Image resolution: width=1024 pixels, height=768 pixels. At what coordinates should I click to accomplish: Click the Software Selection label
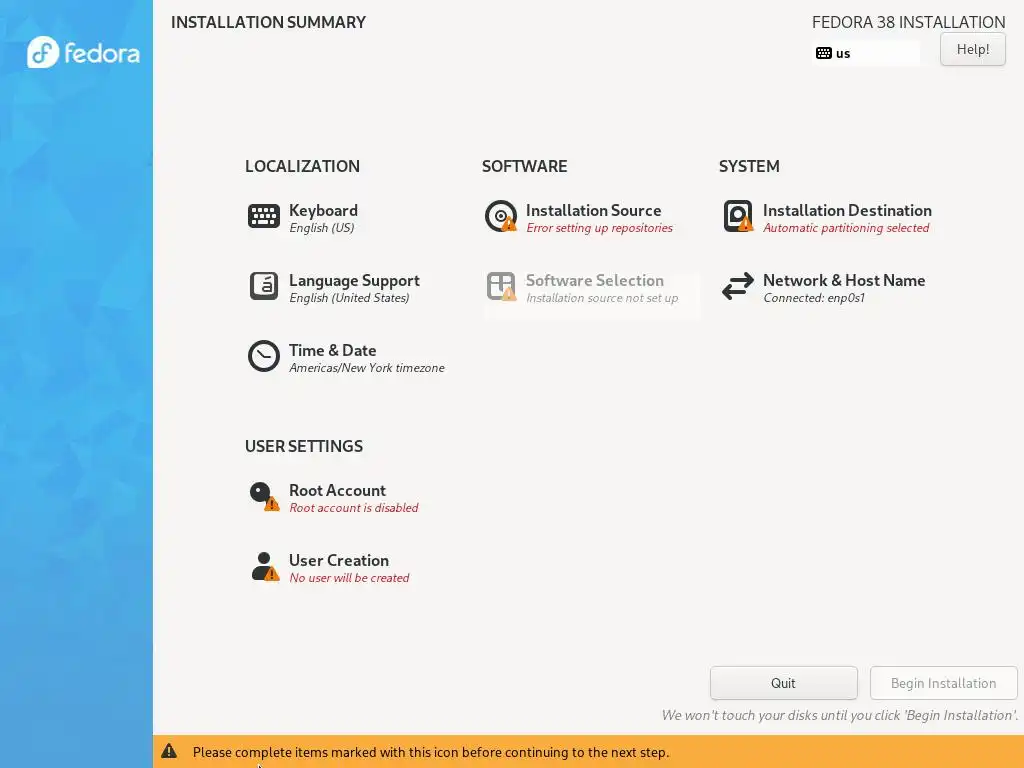(594, 280)
